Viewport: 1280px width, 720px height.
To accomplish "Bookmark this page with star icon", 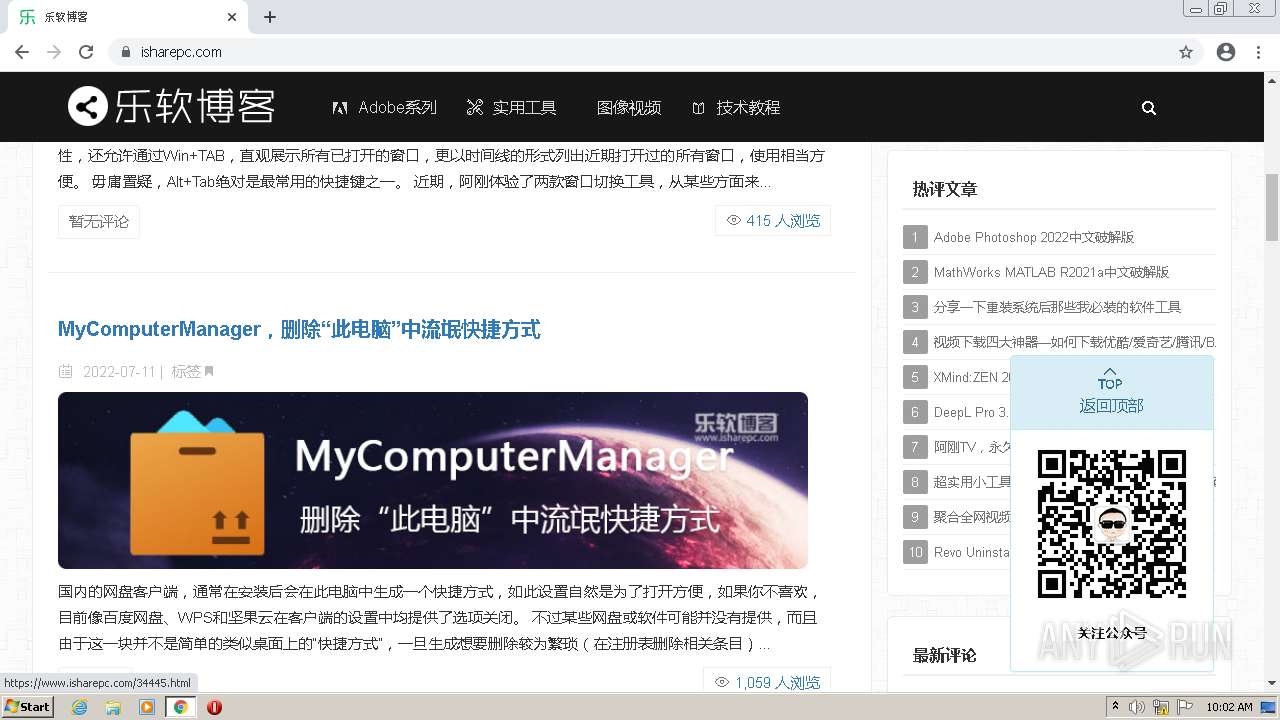I will coord(1186,52).
